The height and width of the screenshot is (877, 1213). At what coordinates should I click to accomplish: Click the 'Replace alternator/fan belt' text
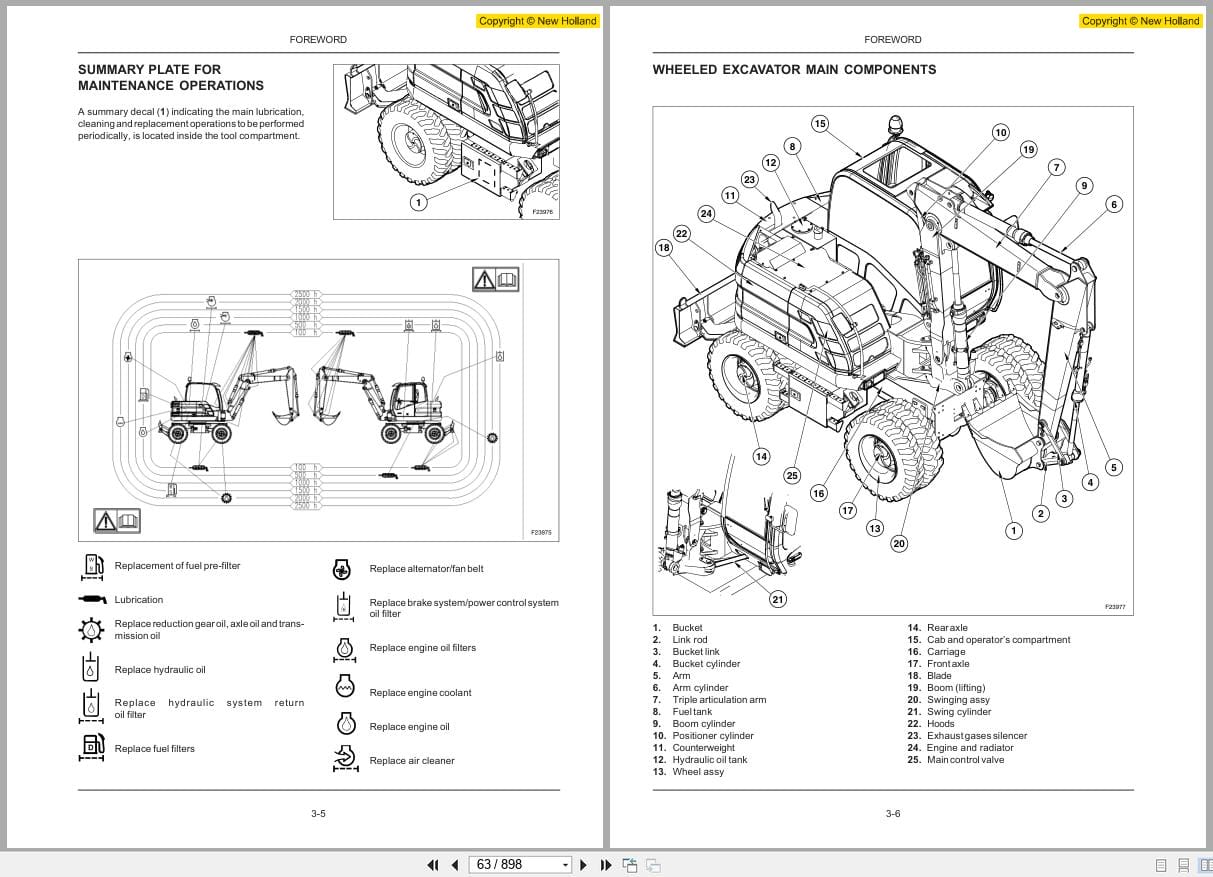point(426,569)
